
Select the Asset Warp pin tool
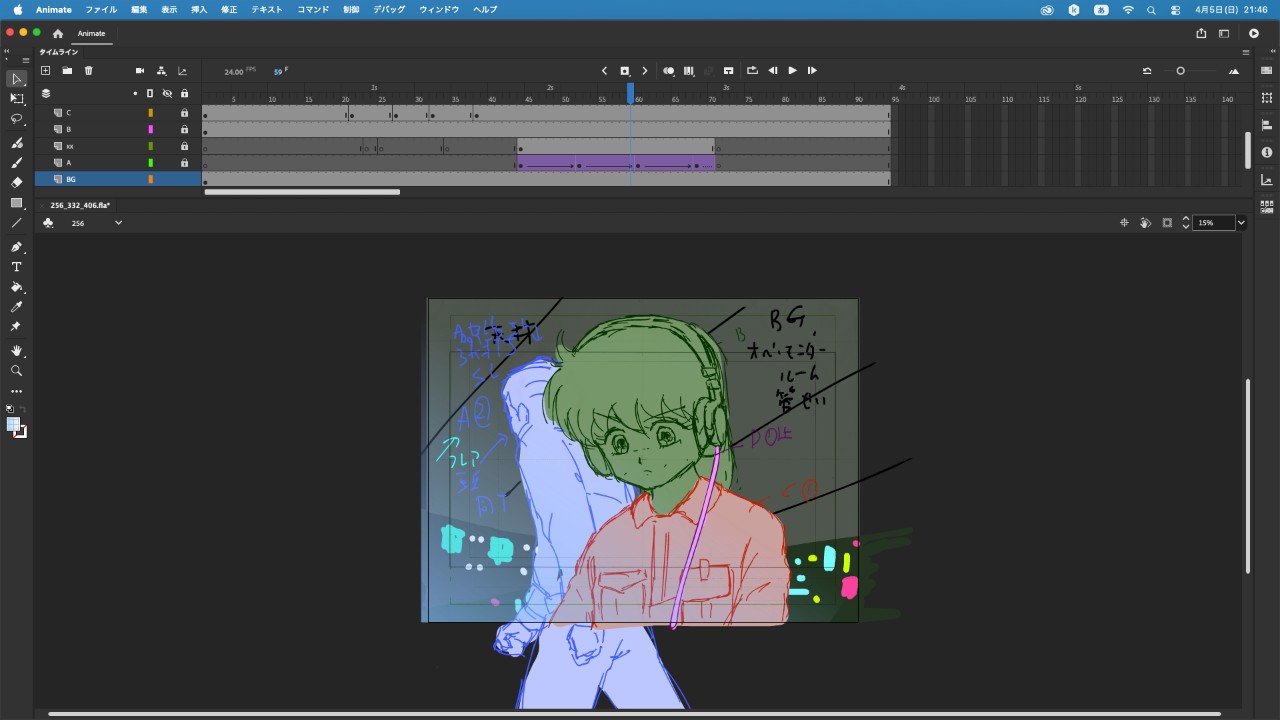(16, 327)
